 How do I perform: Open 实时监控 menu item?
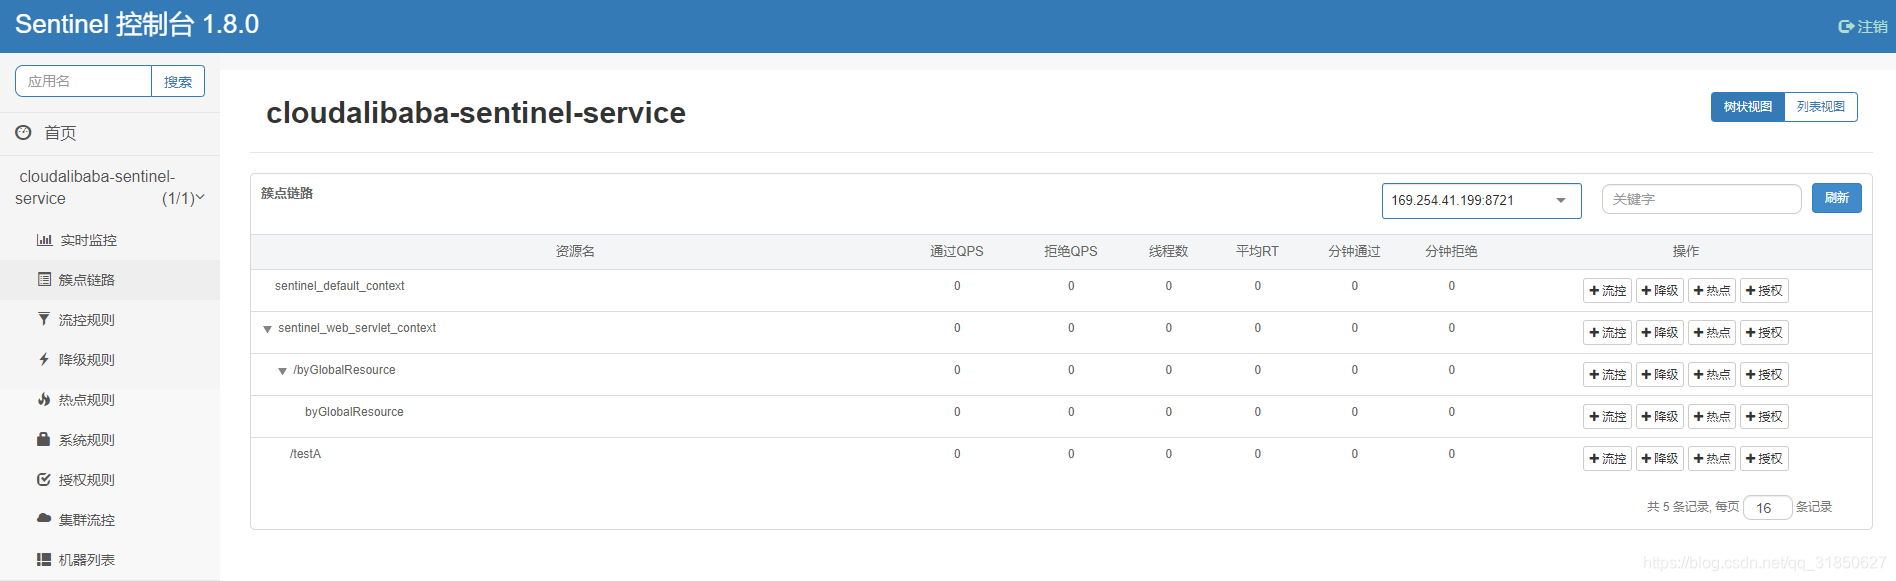pos(110,240)
